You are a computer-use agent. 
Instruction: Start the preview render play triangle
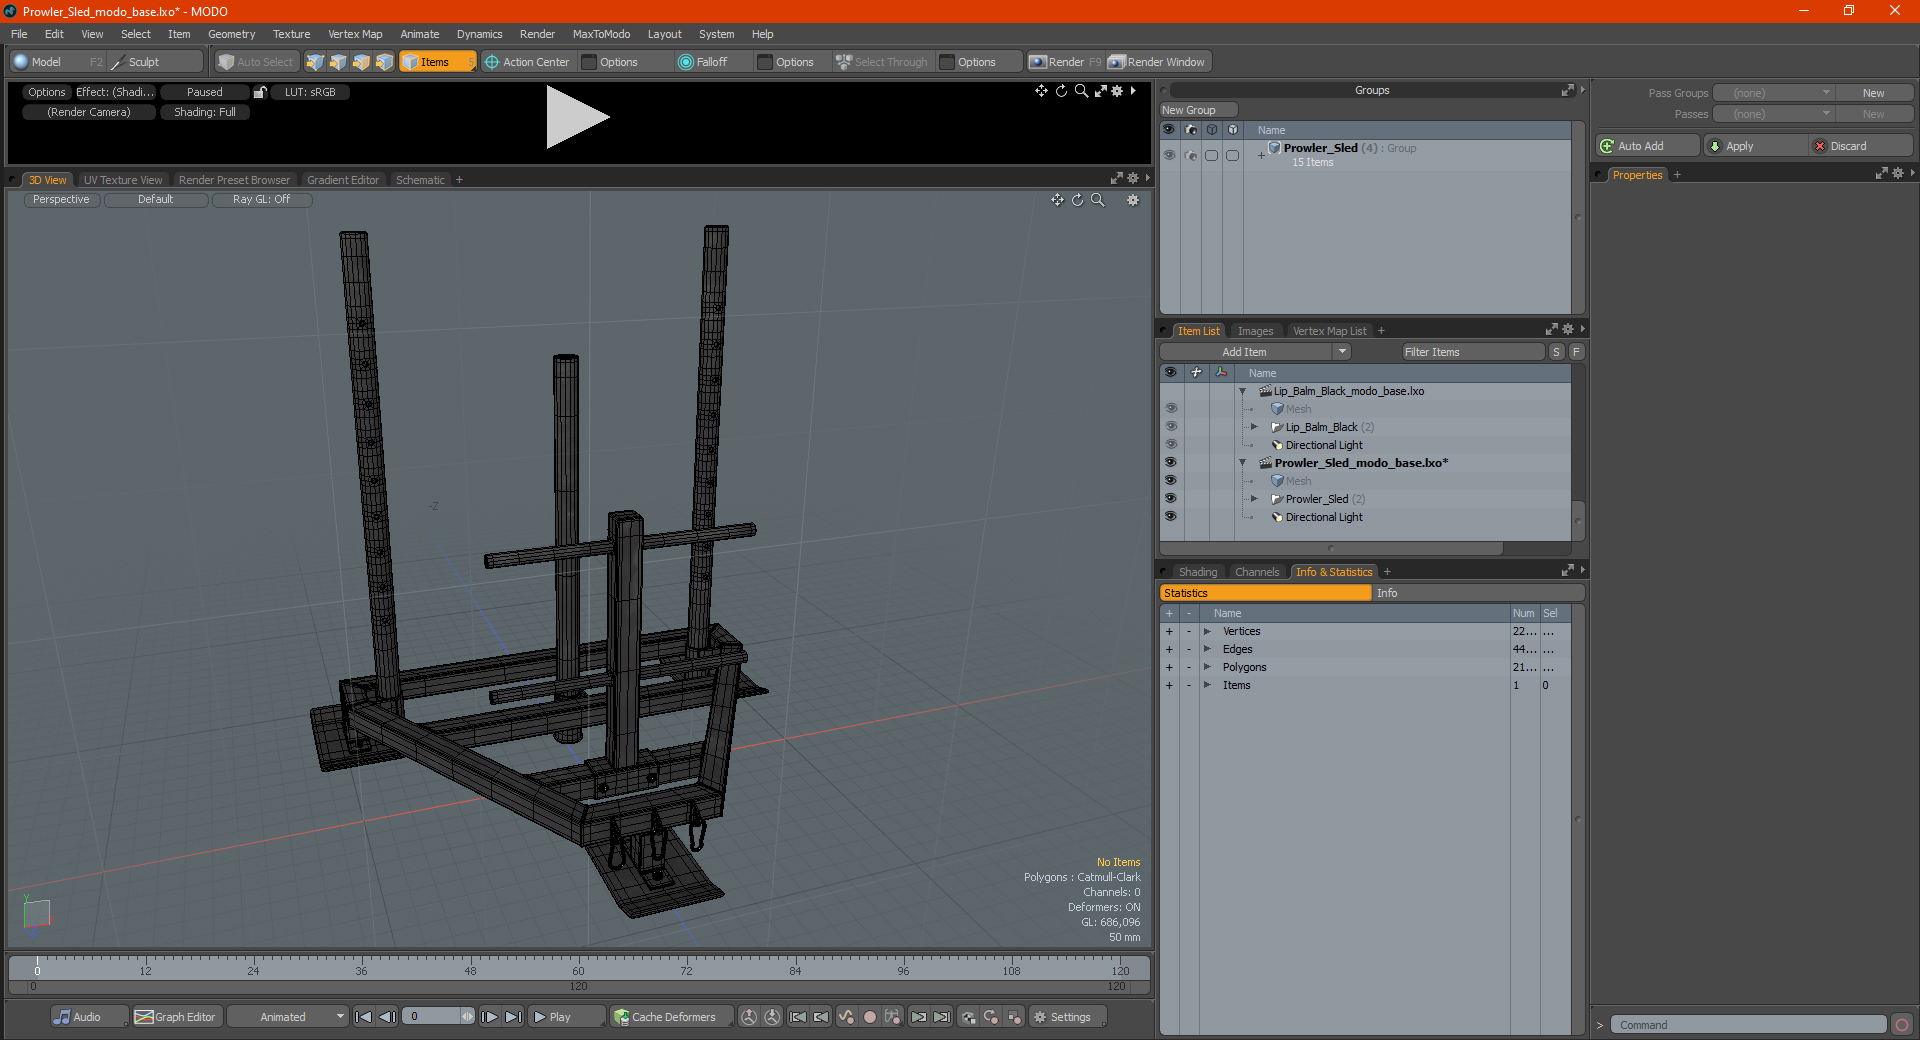[x=576, y=117]
